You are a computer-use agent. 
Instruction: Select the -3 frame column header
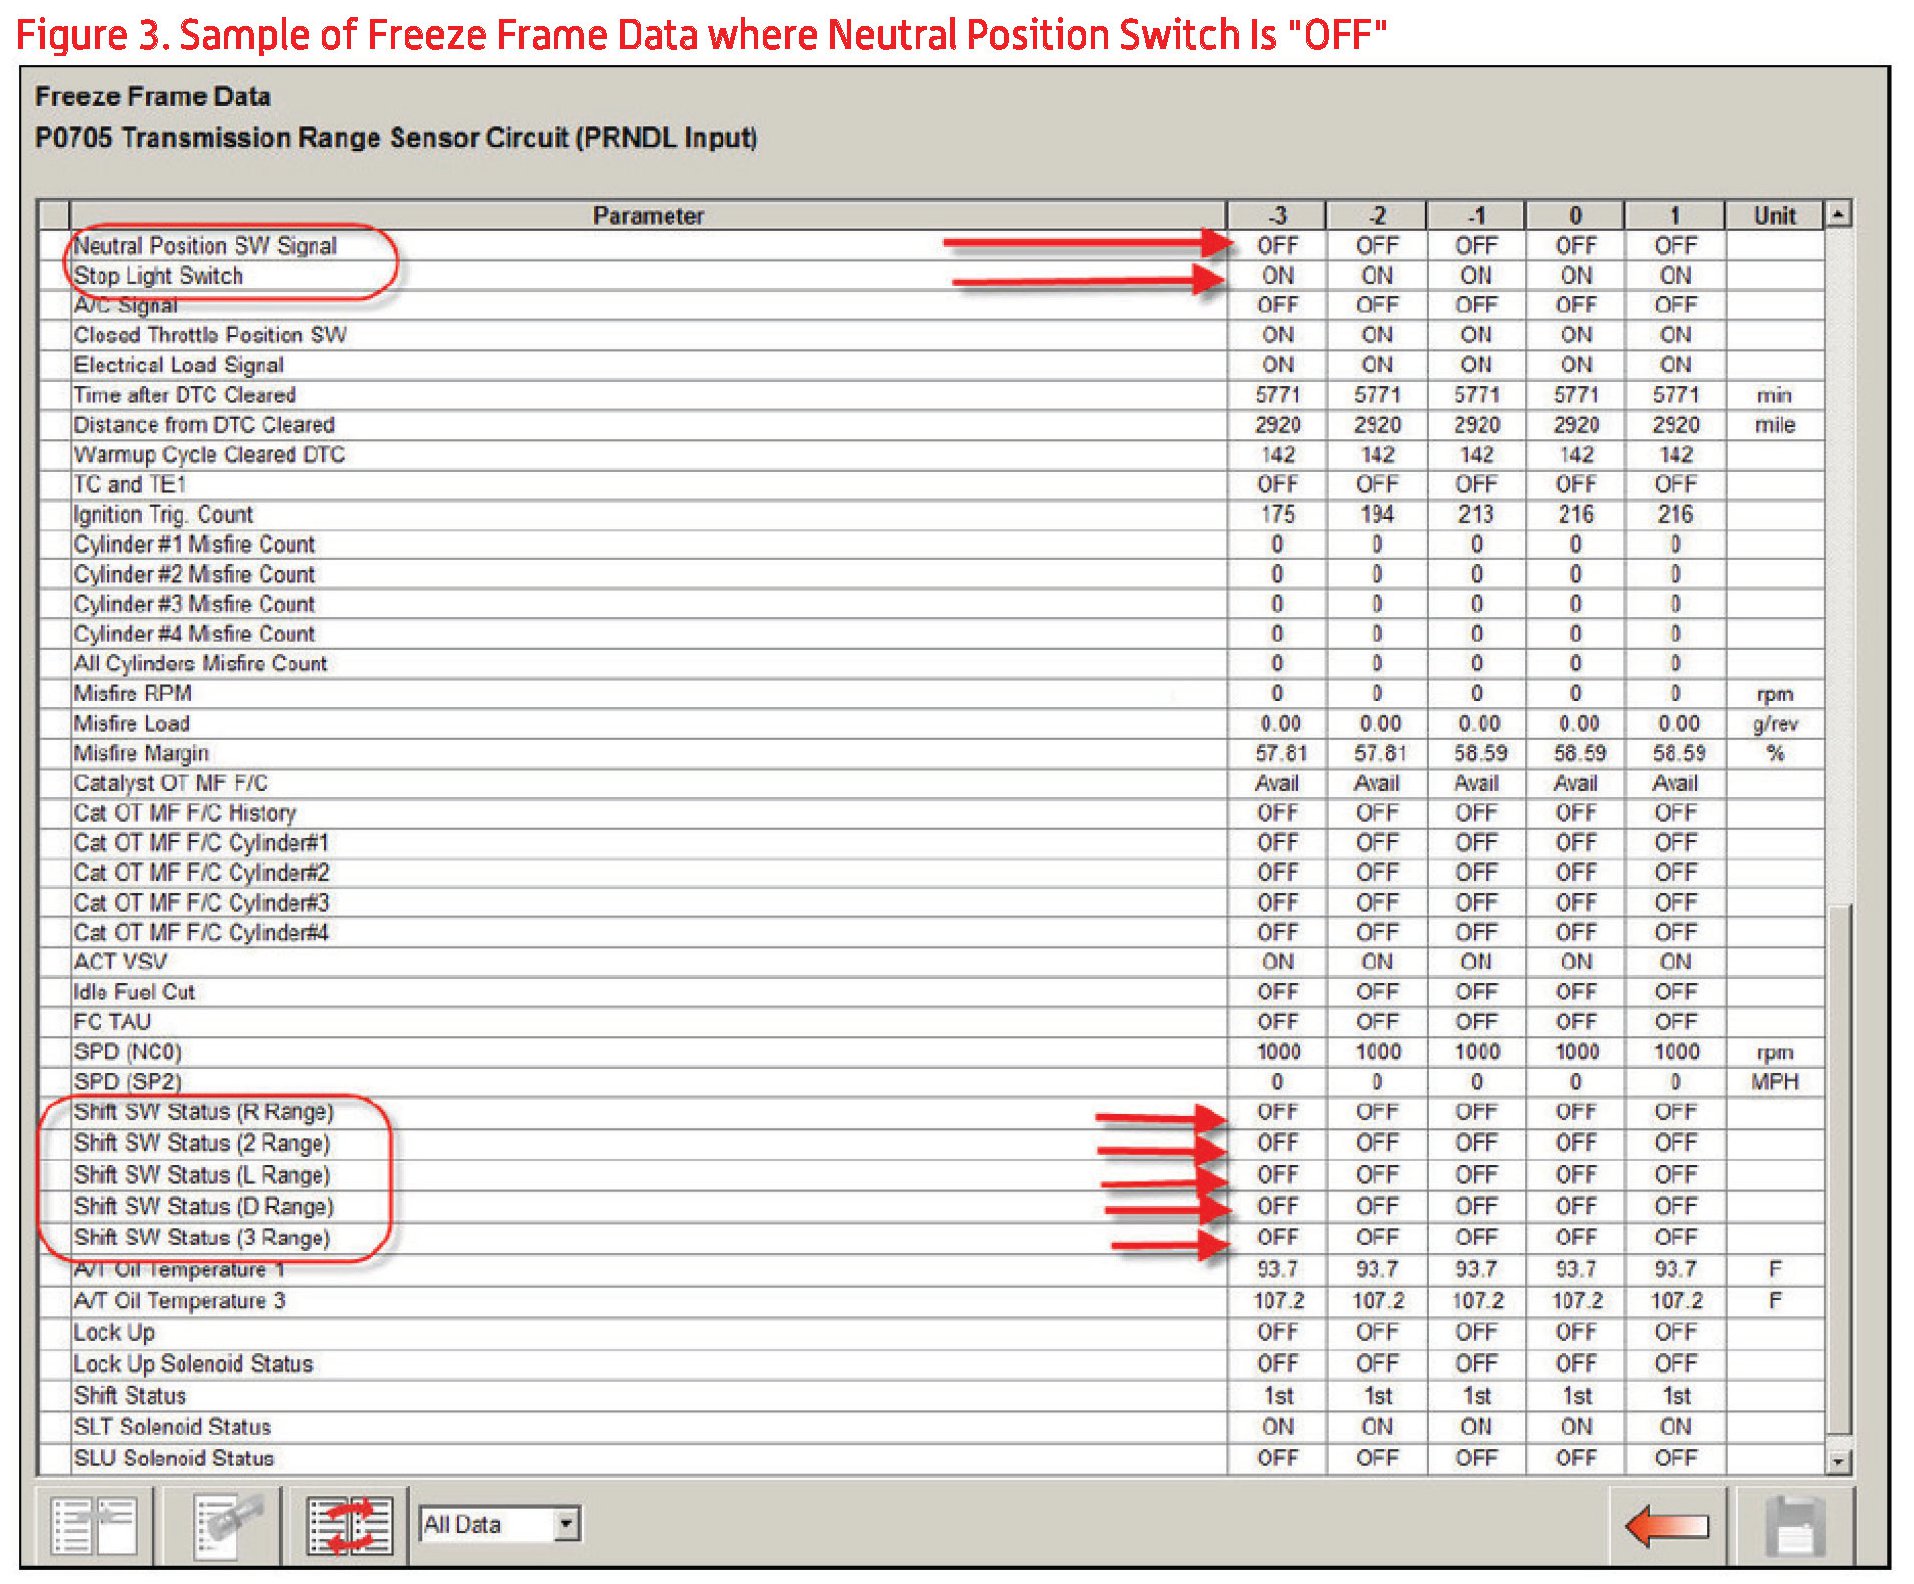pyautogui.click(x=1276, y=215)
